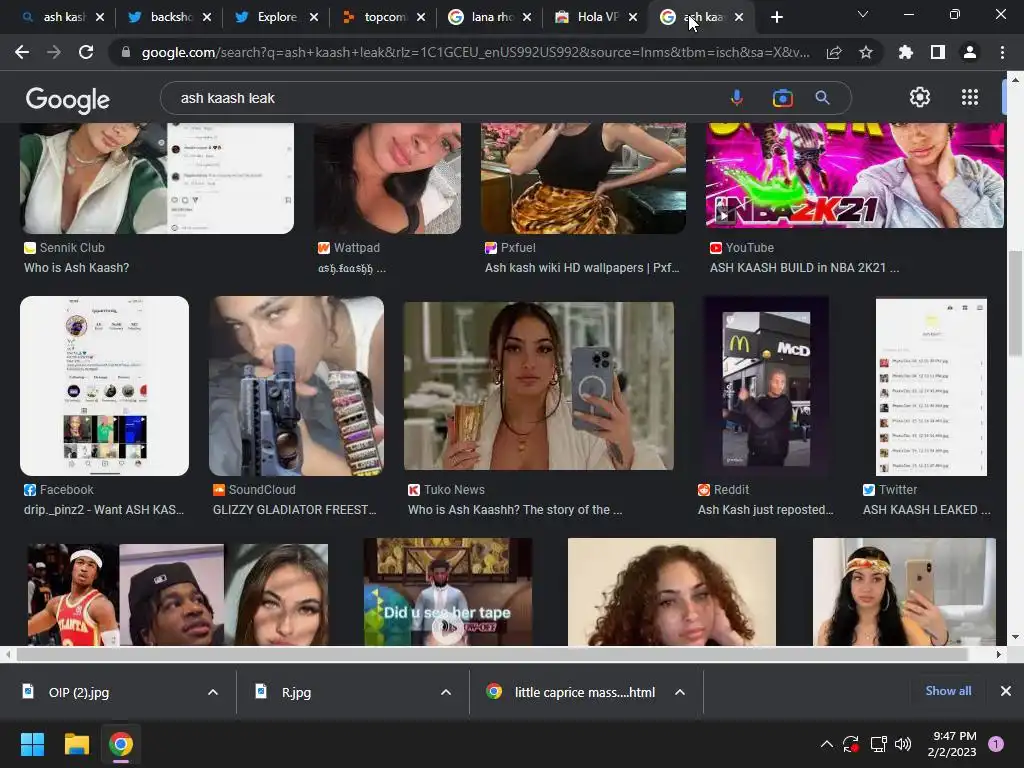The width and height of the screenshot is (1024, 768).
Task: Close the downloads bar
Action: (1006, 691)
